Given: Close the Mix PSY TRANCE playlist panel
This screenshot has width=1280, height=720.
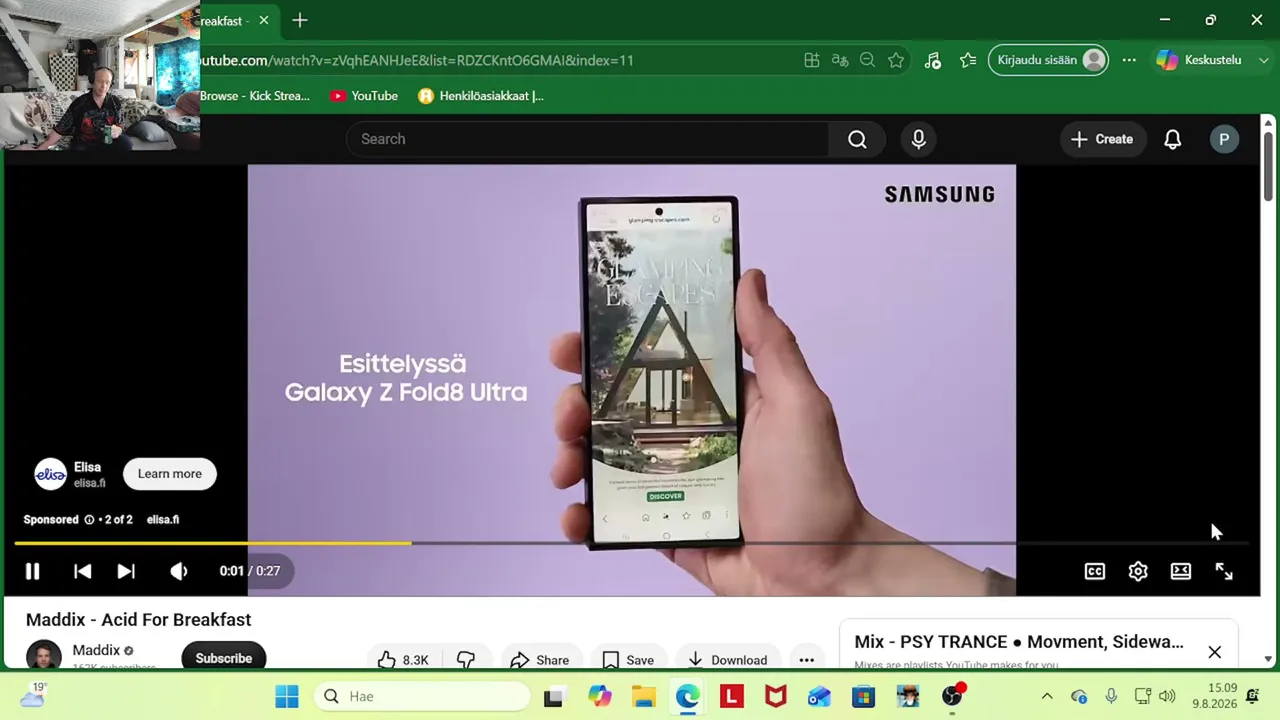Looking at the screenshot, I should pos(1215,653).
